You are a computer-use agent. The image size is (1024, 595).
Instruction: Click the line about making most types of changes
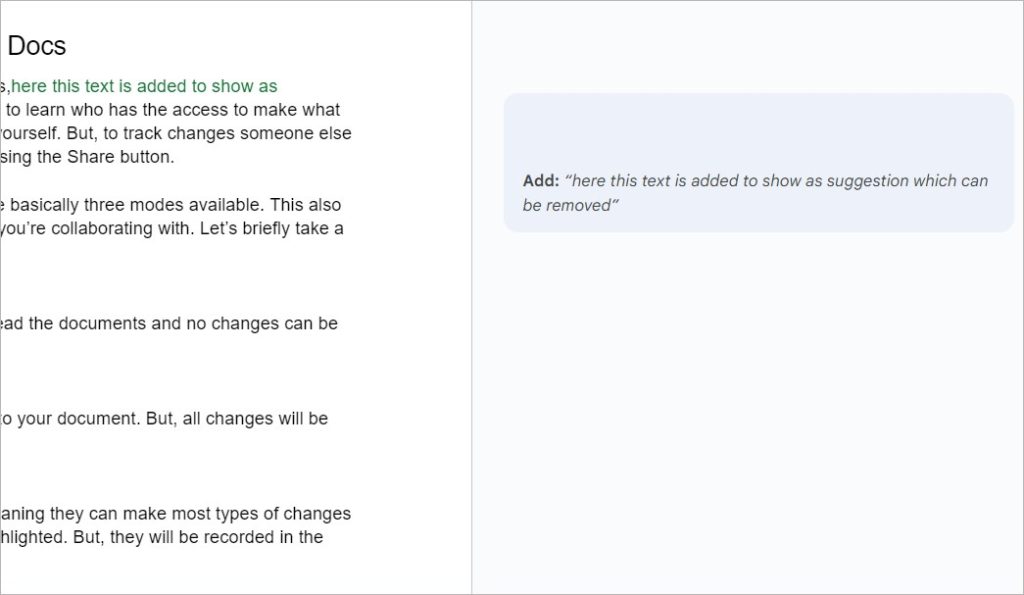coord(175,514)
